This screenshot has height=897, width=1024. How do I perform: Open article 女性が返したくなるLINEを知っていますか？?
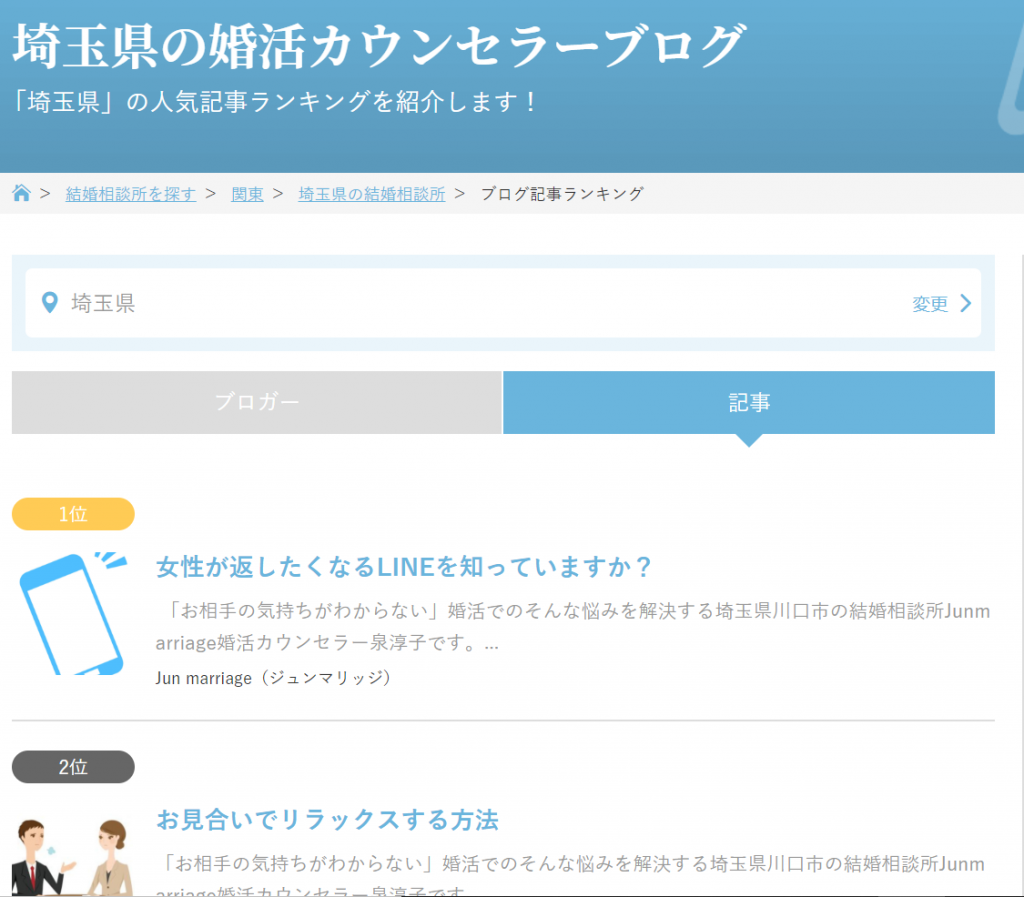tap(404, 568)
